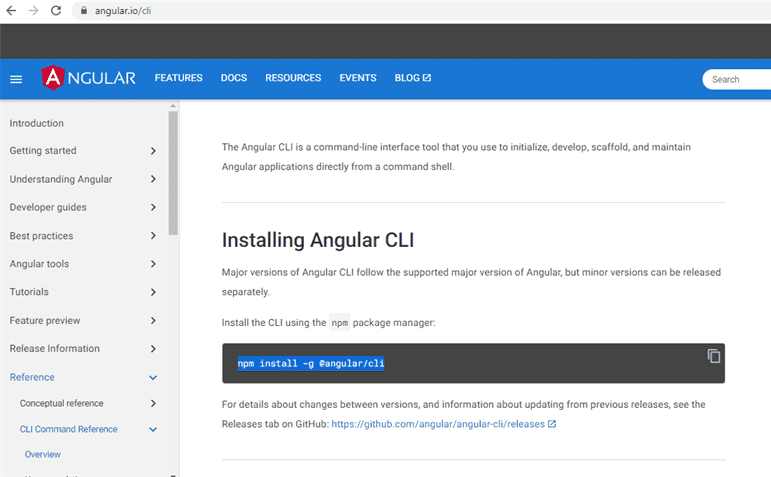Collapse the Reference section chevron

153,378
